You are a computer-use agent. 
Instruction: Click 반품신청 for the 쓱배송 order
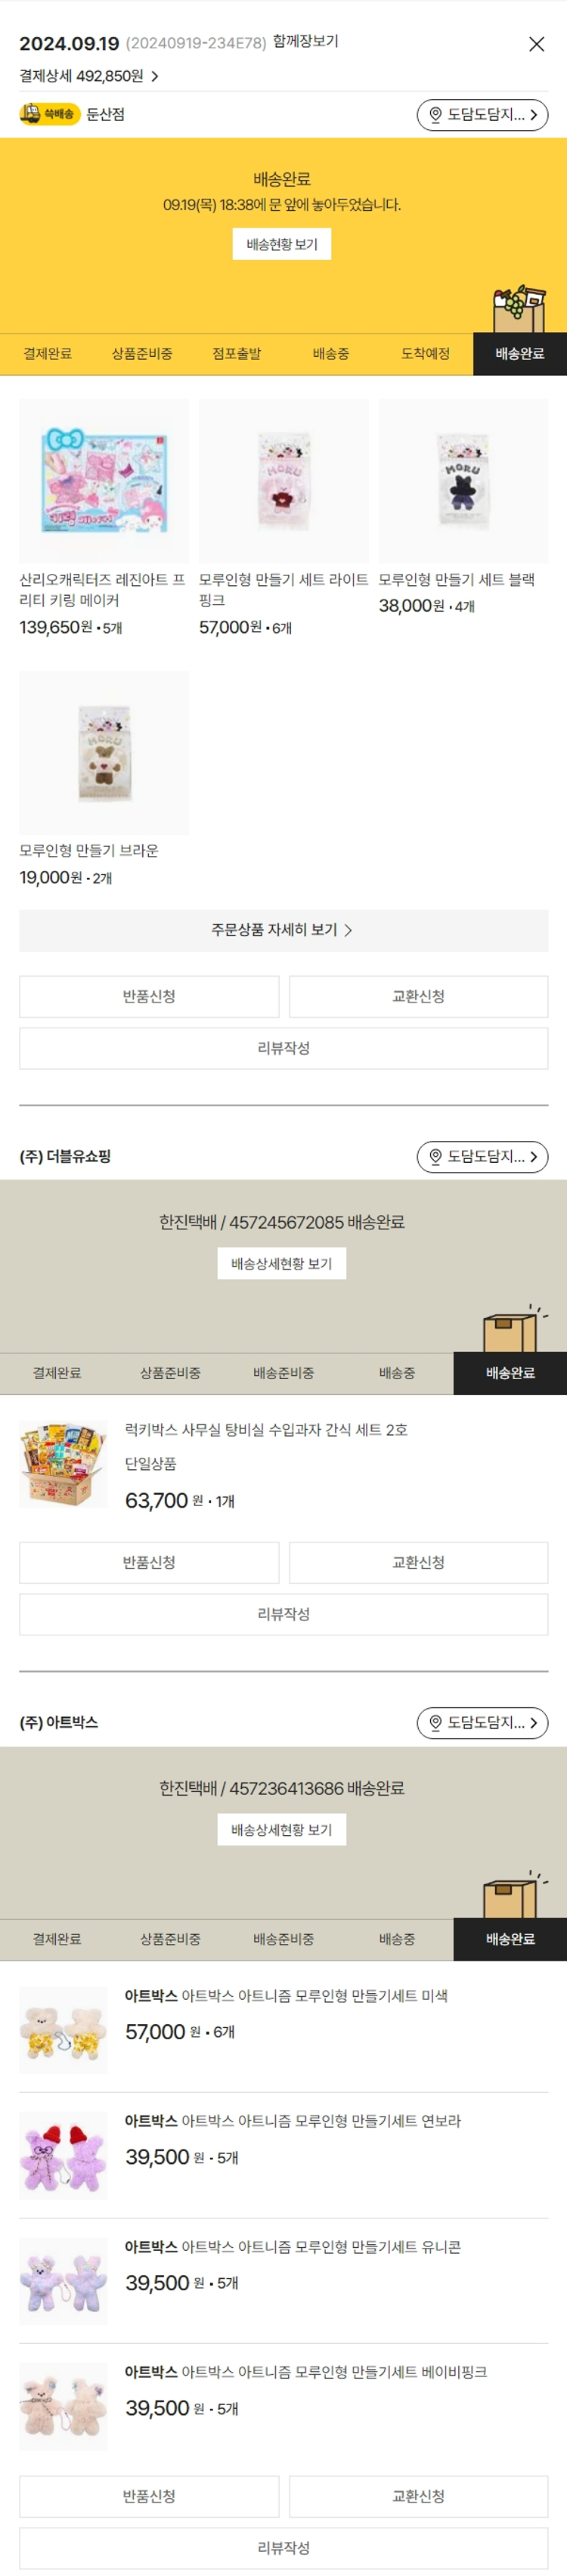point(149,996)
